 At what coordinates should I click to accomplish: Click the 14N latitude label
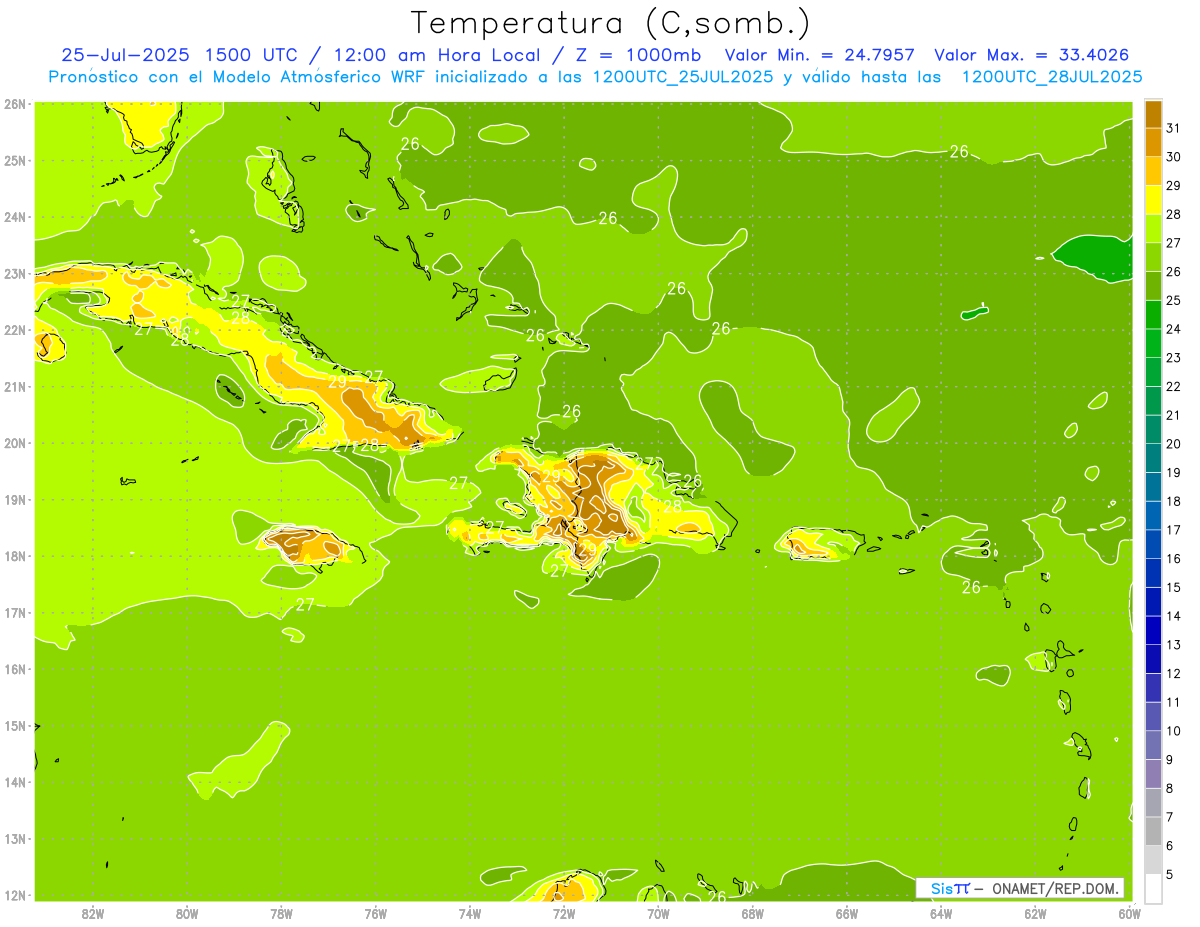point(15,782)
